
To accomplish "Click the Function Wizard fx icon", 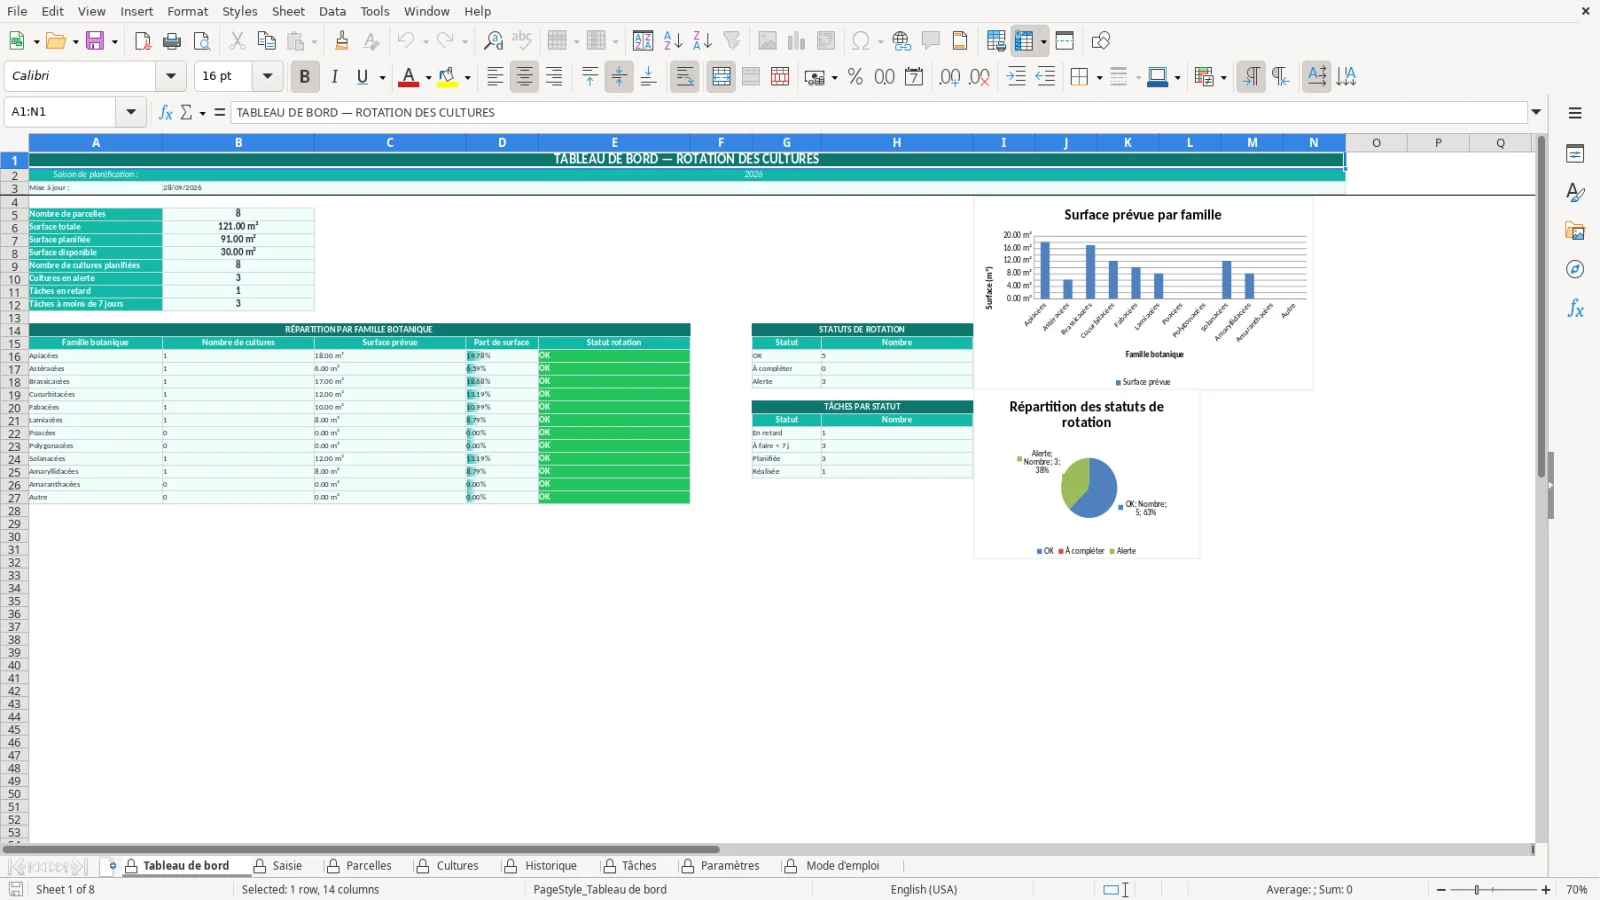I will click(165, 112).
